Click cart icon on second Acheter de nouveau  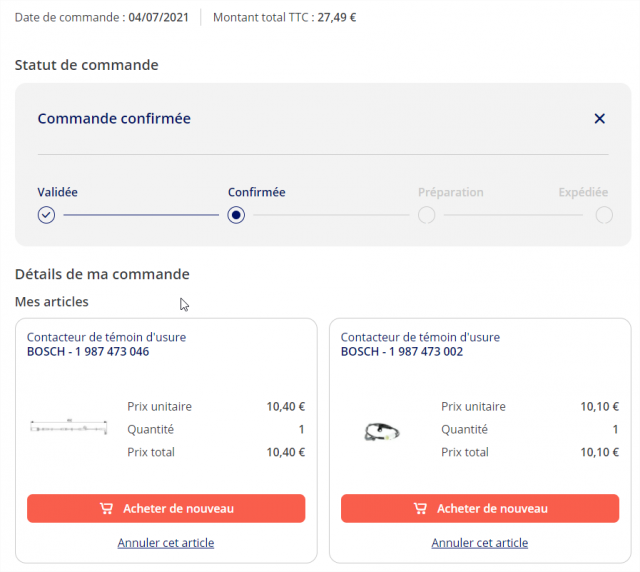click(421, 508)
